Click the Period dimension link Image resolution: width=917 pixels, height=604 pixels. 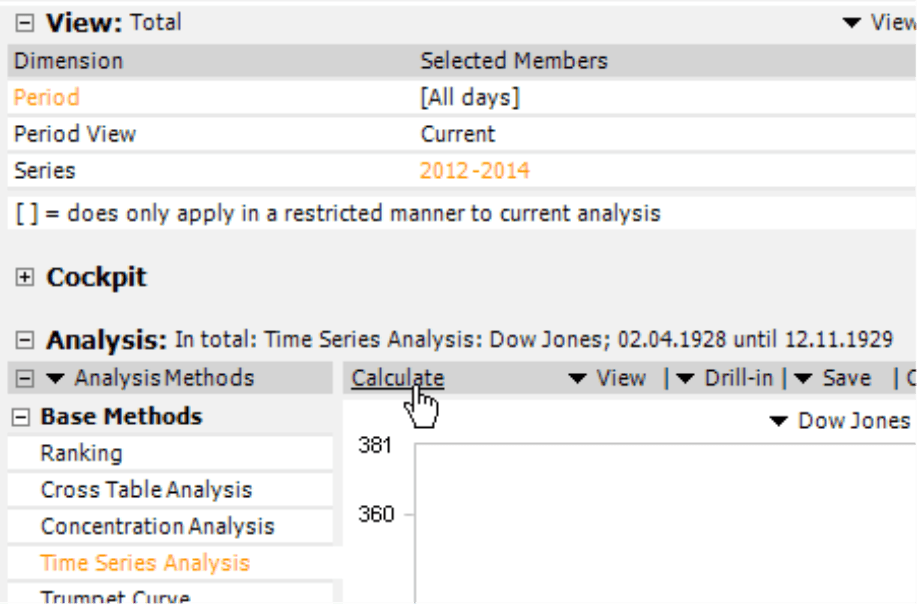46,97
